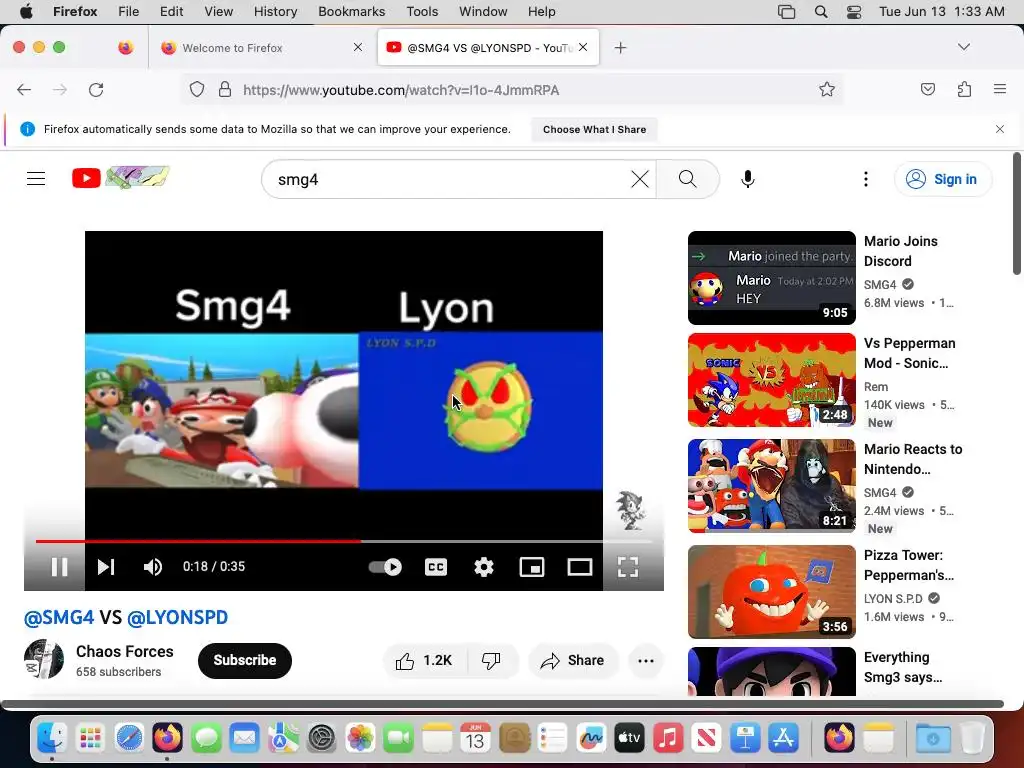The image size is (1024, 768).
Task: Open Chaos Forces channel avatar
Action: pyautogui.click(x=44, y=660)
